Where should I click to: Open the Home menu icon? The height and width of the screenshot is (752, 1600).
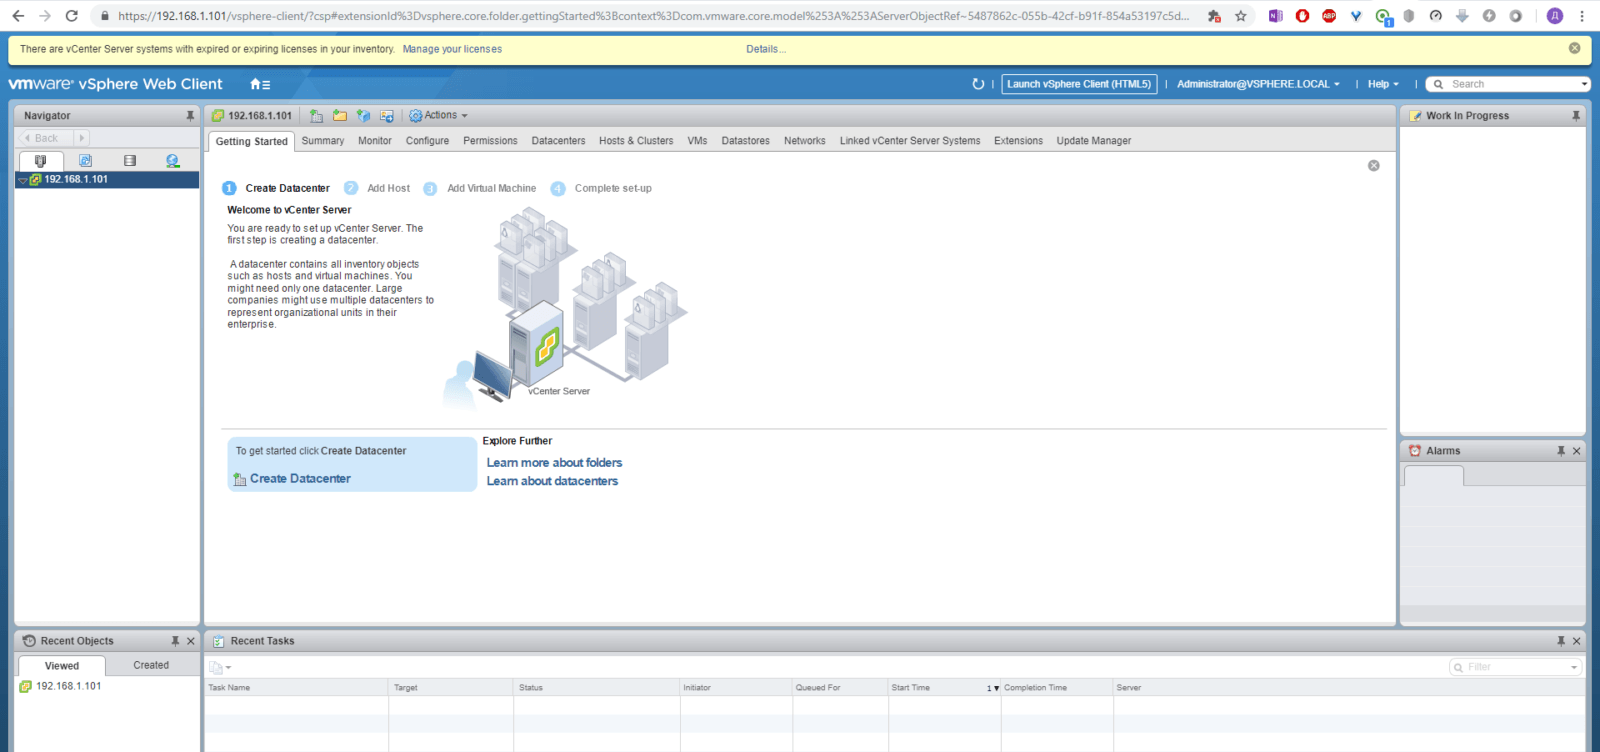(259, 85)
